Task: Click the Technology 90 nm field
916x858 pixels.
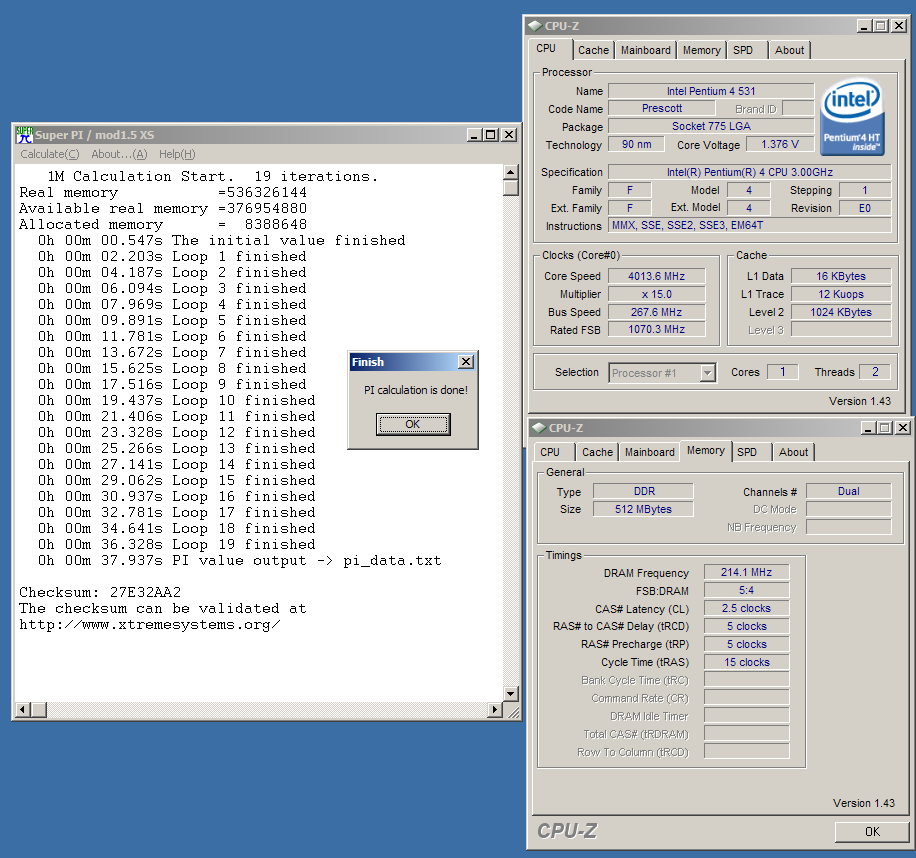Action: pos(637,144)
